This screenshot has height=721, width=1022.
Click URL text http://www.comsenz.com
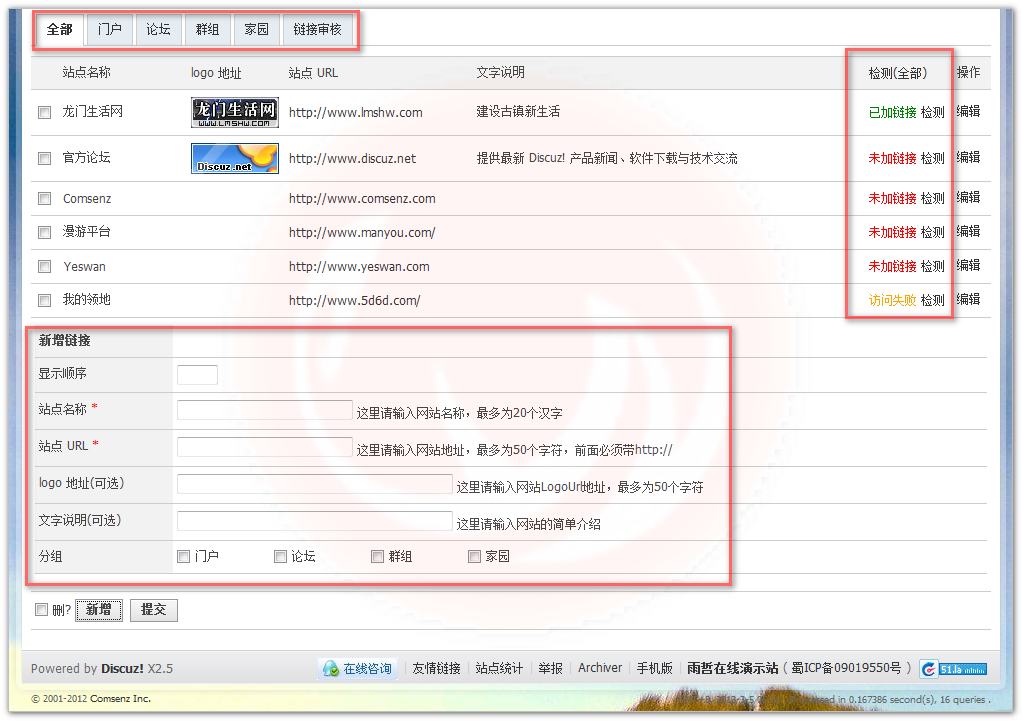click(x=362, y=198)
